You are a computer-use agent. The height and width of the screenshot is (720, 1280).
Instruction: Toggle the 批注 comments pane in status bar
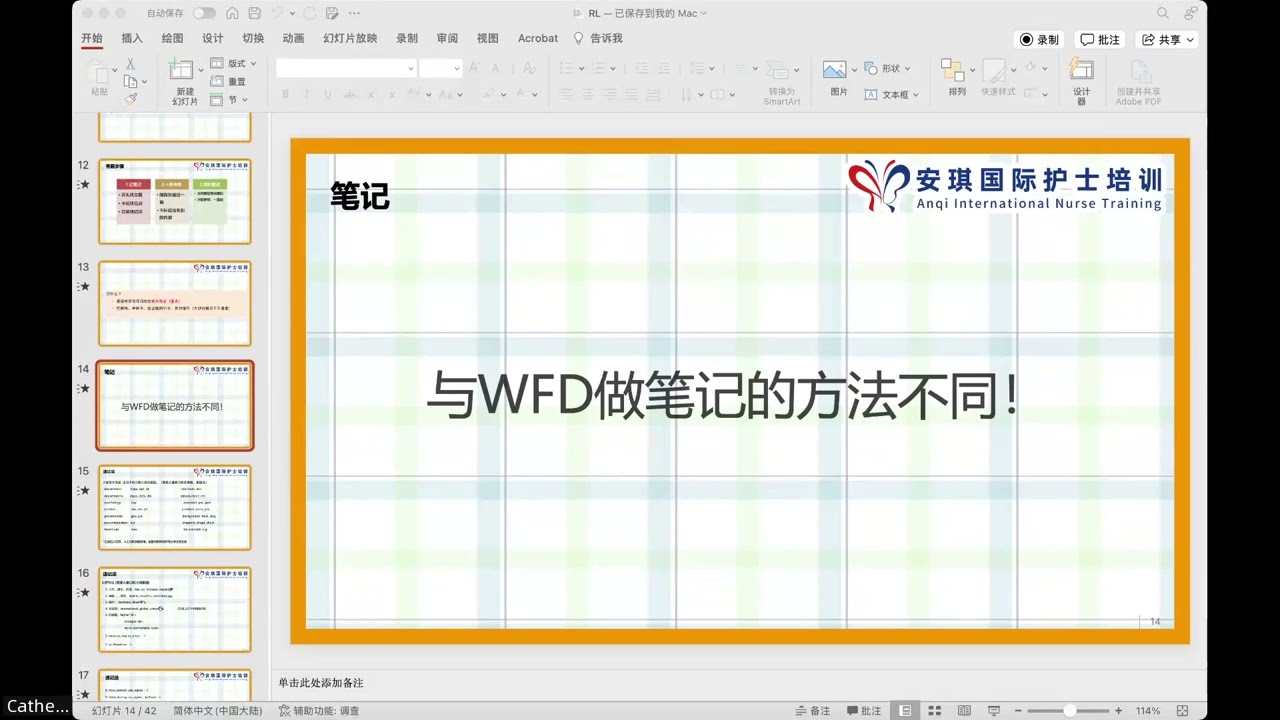pos(864,711)
